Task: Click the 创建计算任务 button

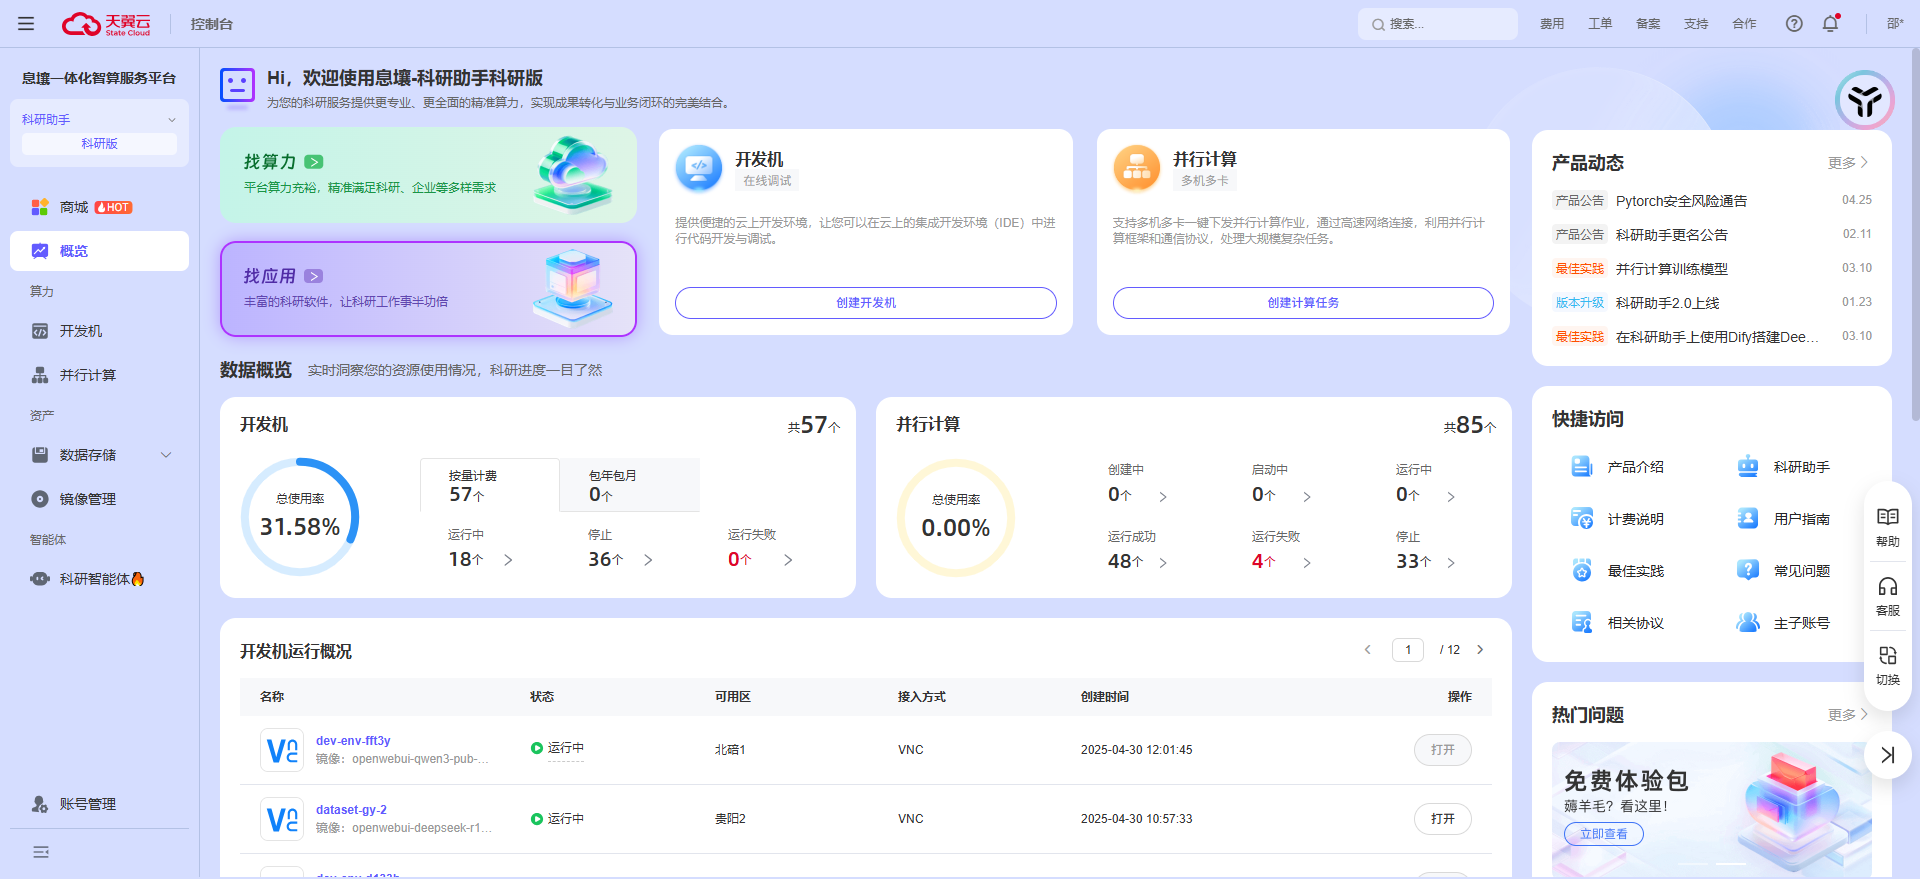Action: [1303, 303]
